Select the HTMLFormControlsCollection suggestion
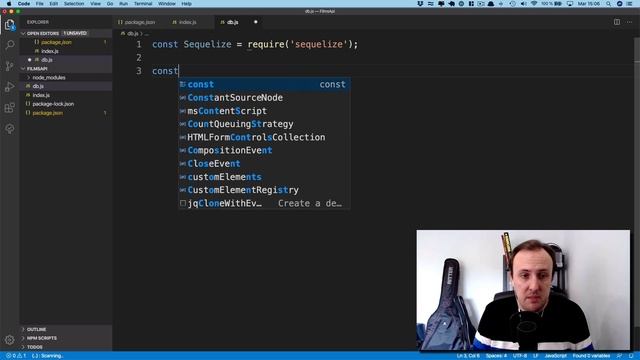The image size is (640, 360). pyautogui.click(x=264, y=137)
